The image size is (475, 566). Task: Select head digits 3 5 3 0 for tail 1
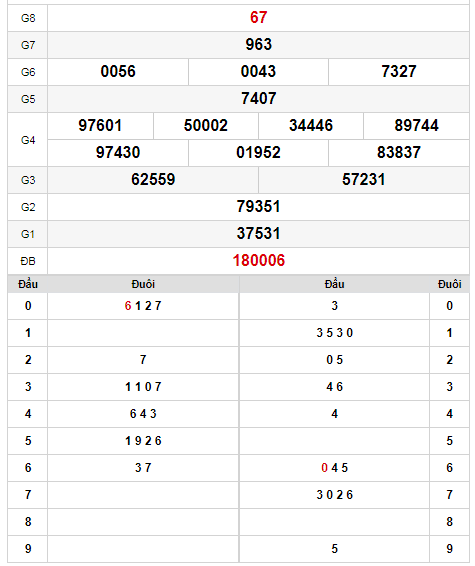pyautogui.click(x=335, y=333)
